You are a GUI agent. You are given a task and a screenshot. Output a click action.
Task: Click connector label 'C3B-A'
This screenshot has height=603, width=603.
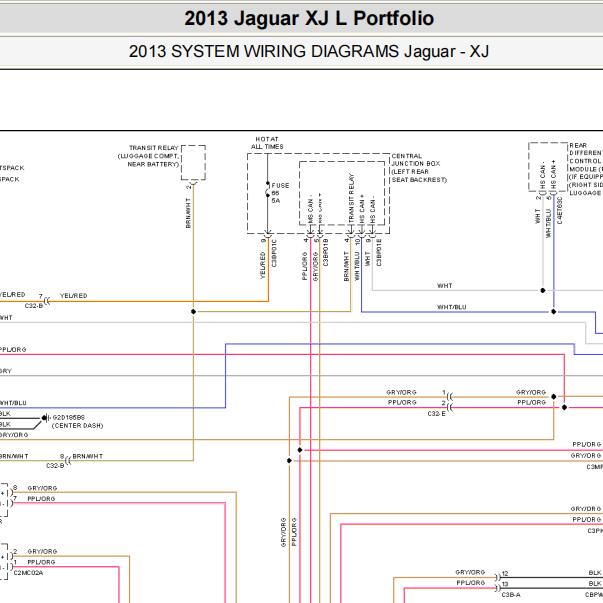(x=511, y=595)
